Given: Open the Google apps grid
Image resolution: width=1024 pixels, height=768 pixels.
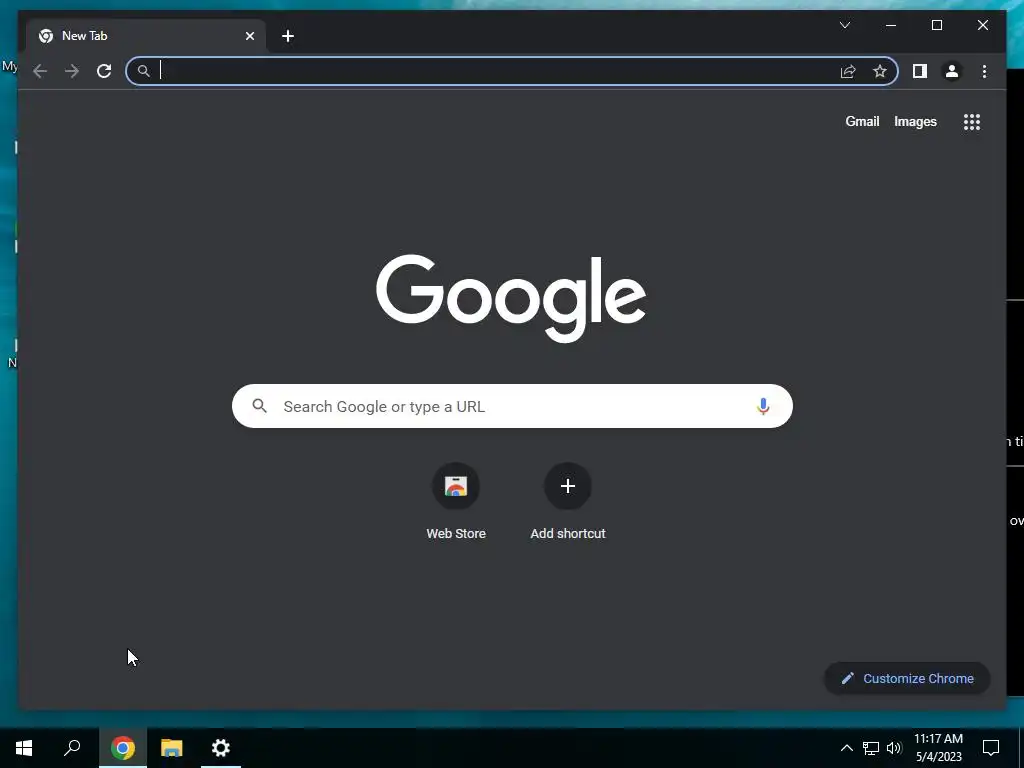Looking at the screenshot, I should 972,122.
